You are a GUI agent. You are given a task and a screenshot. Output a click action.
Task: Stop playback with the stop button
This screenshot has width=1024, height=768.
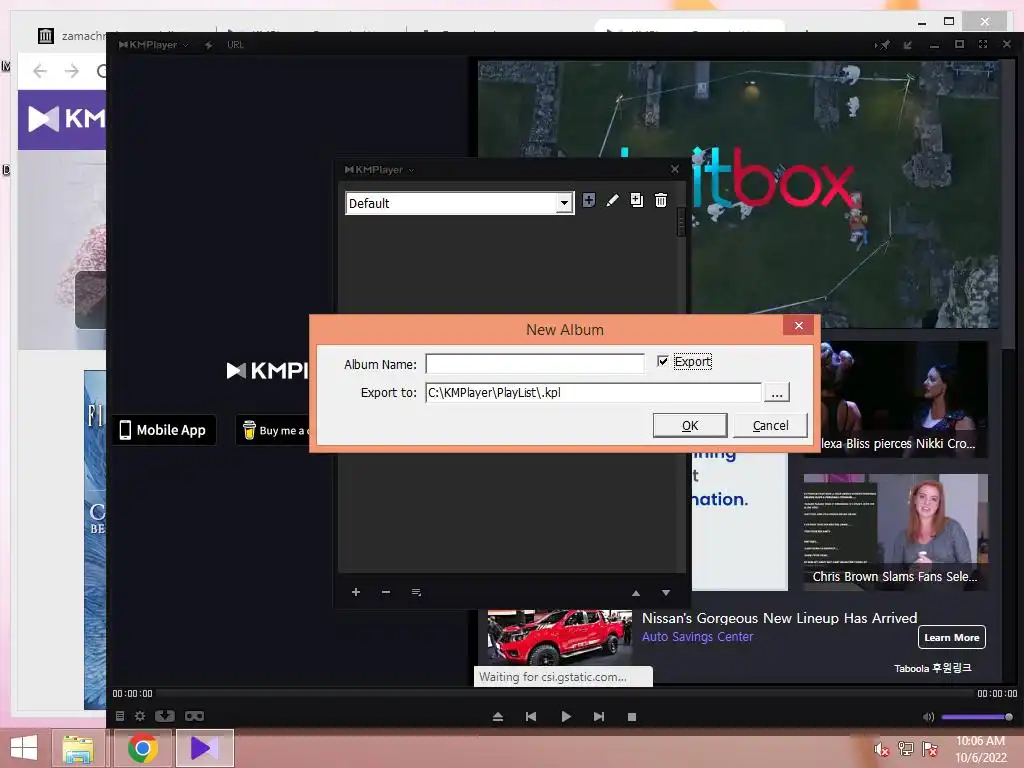click(632, 717)
